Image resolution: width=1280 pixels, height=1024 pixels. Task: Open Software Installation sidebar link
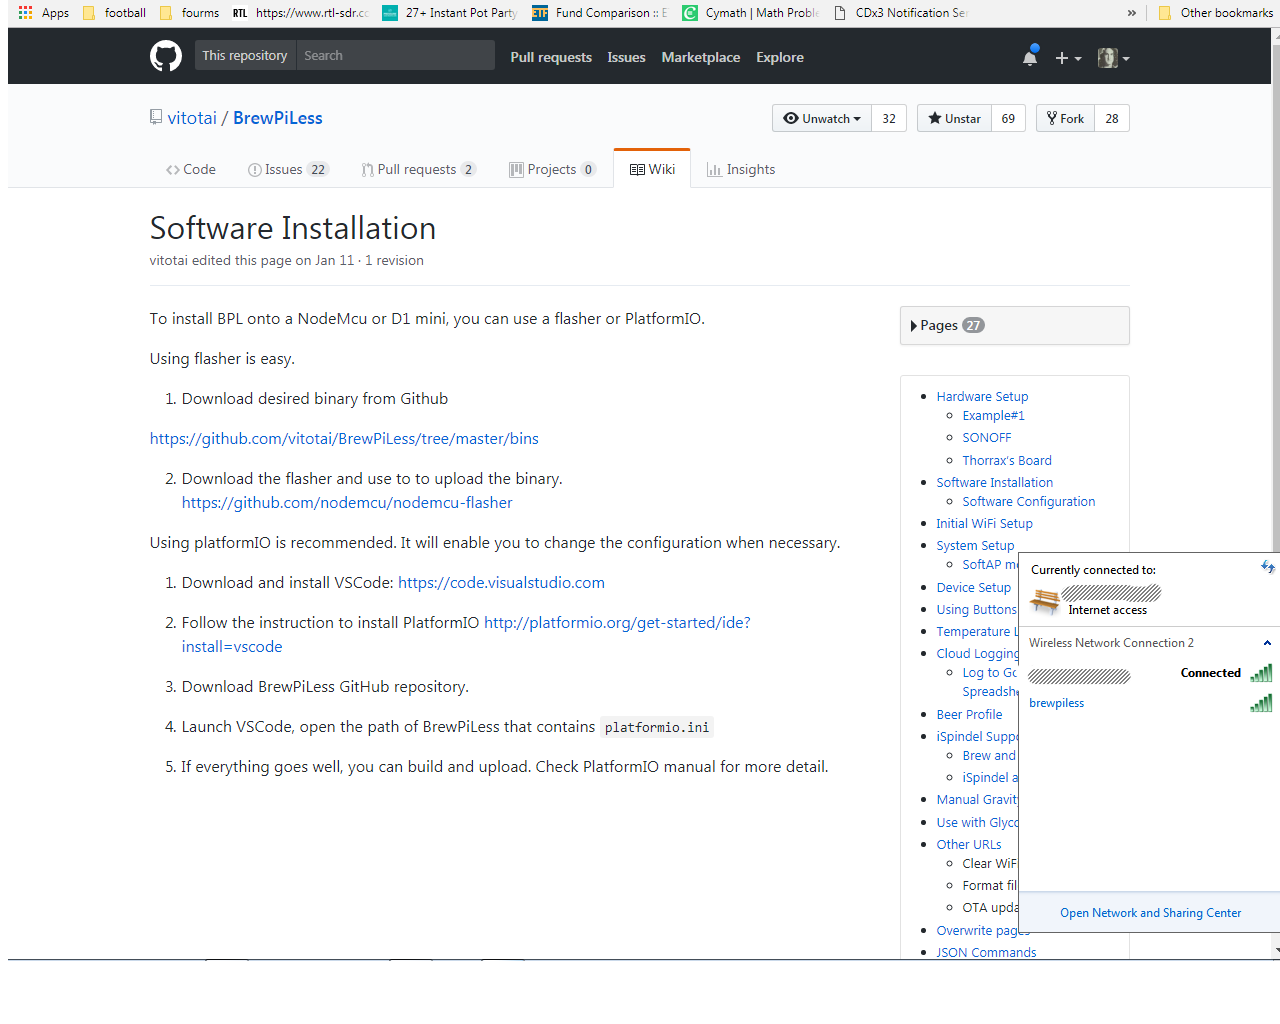coord(994,482)
